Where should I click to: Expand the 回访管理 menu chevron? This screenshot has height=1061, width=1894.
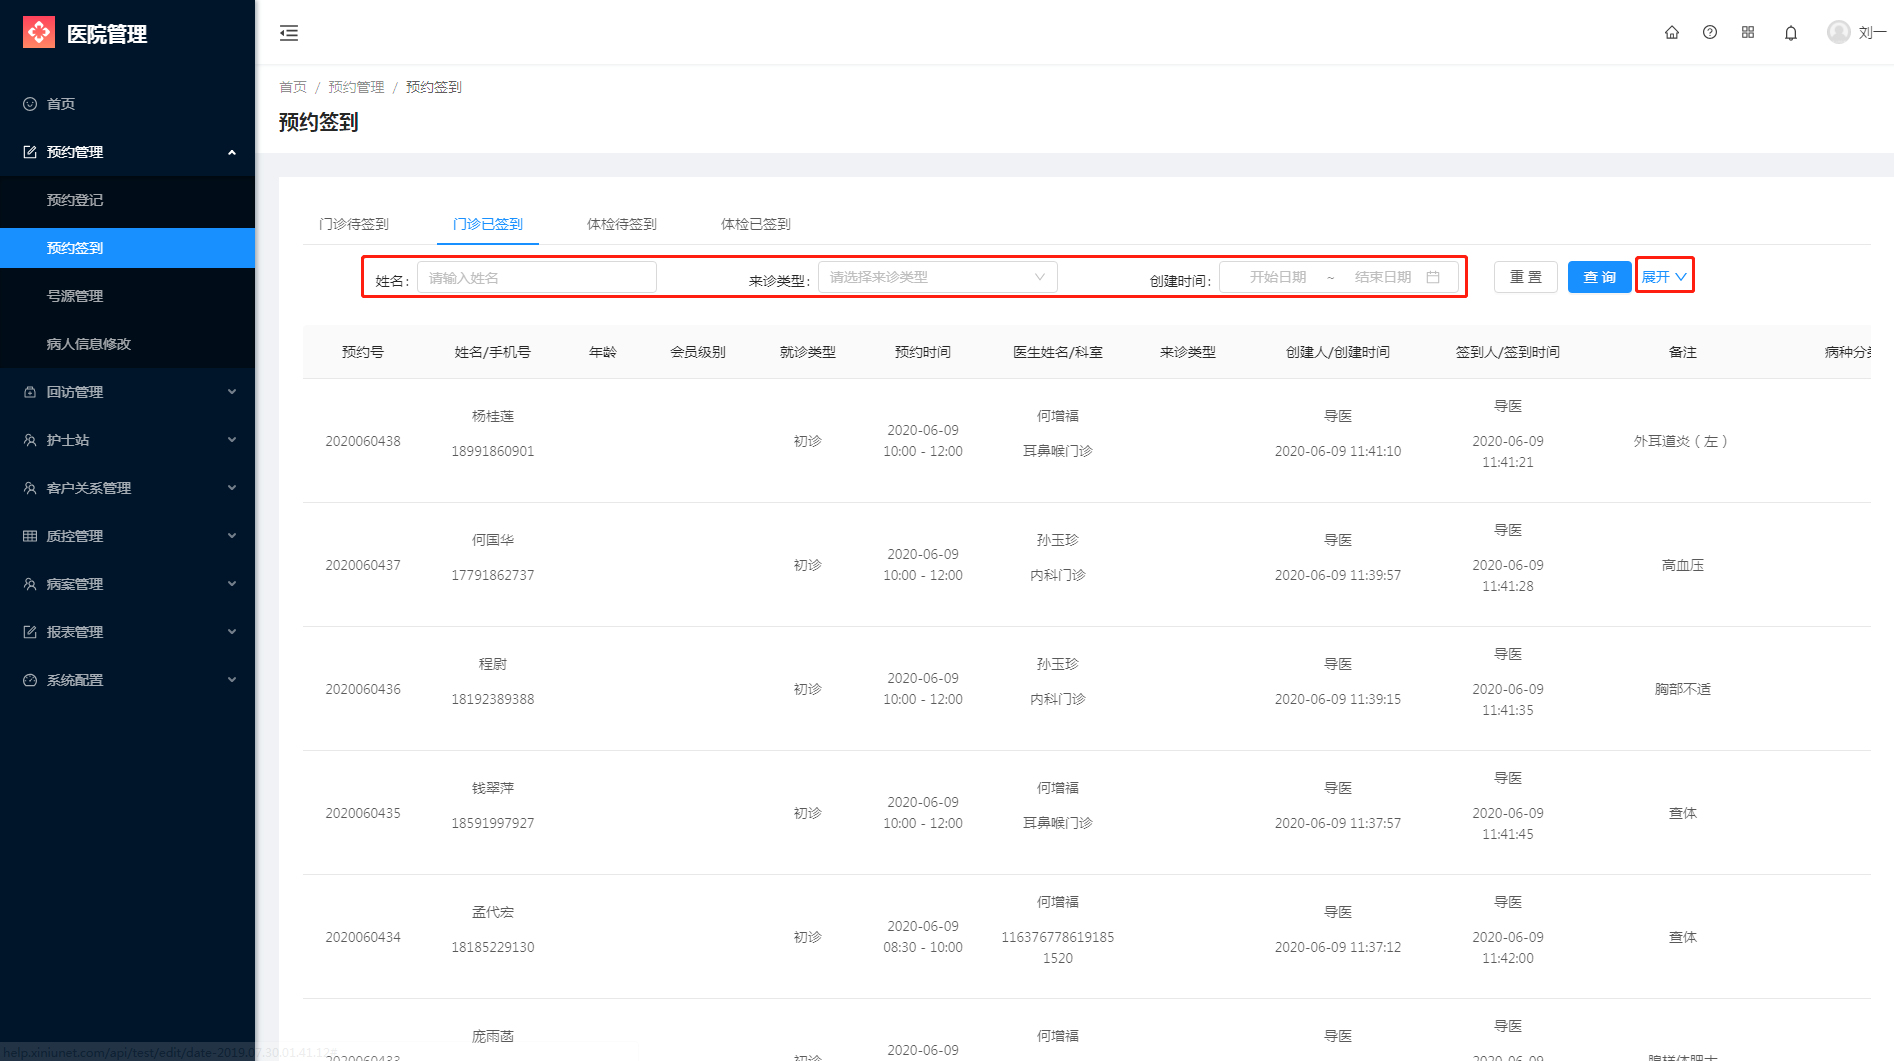[x=232, y=392]
